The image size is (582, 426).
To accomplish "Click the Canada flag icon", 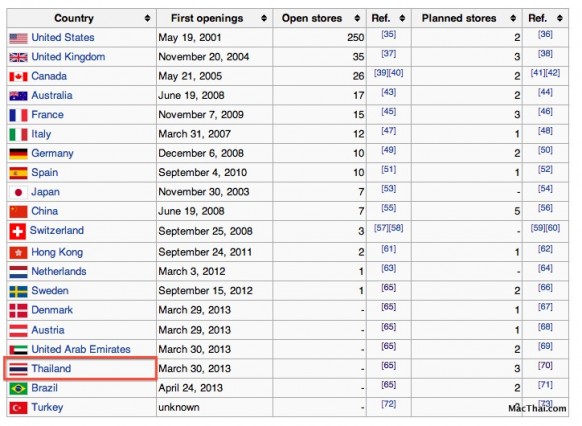I will (x=18, y=77).
